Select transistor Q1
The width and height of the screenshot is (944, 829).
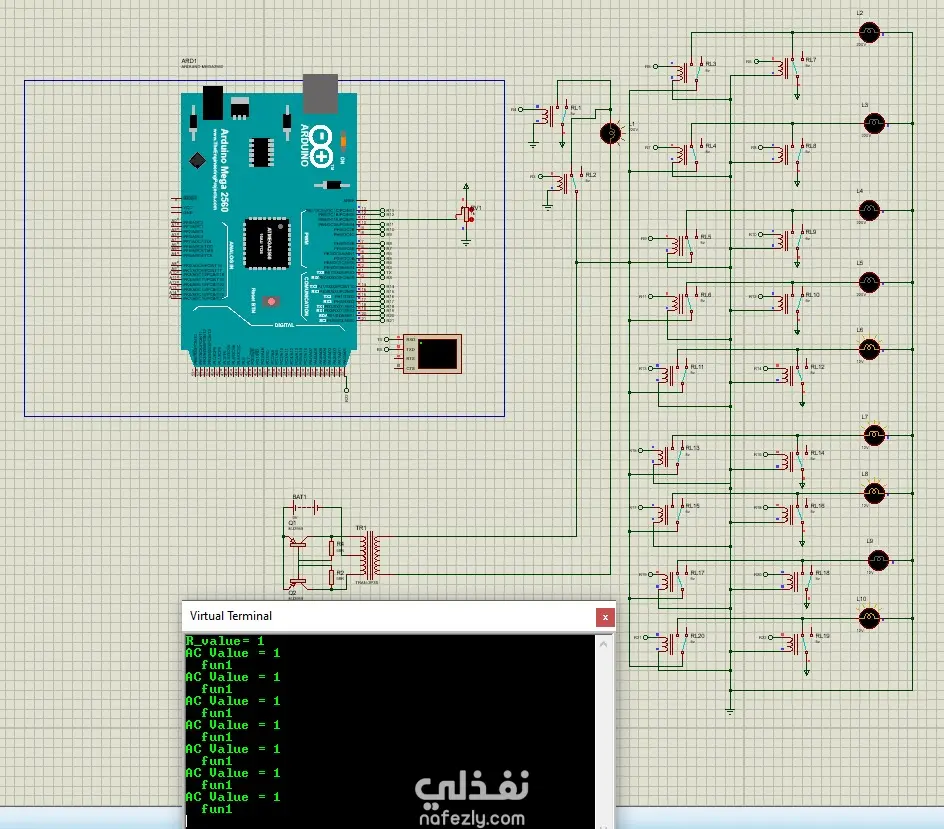297,542
